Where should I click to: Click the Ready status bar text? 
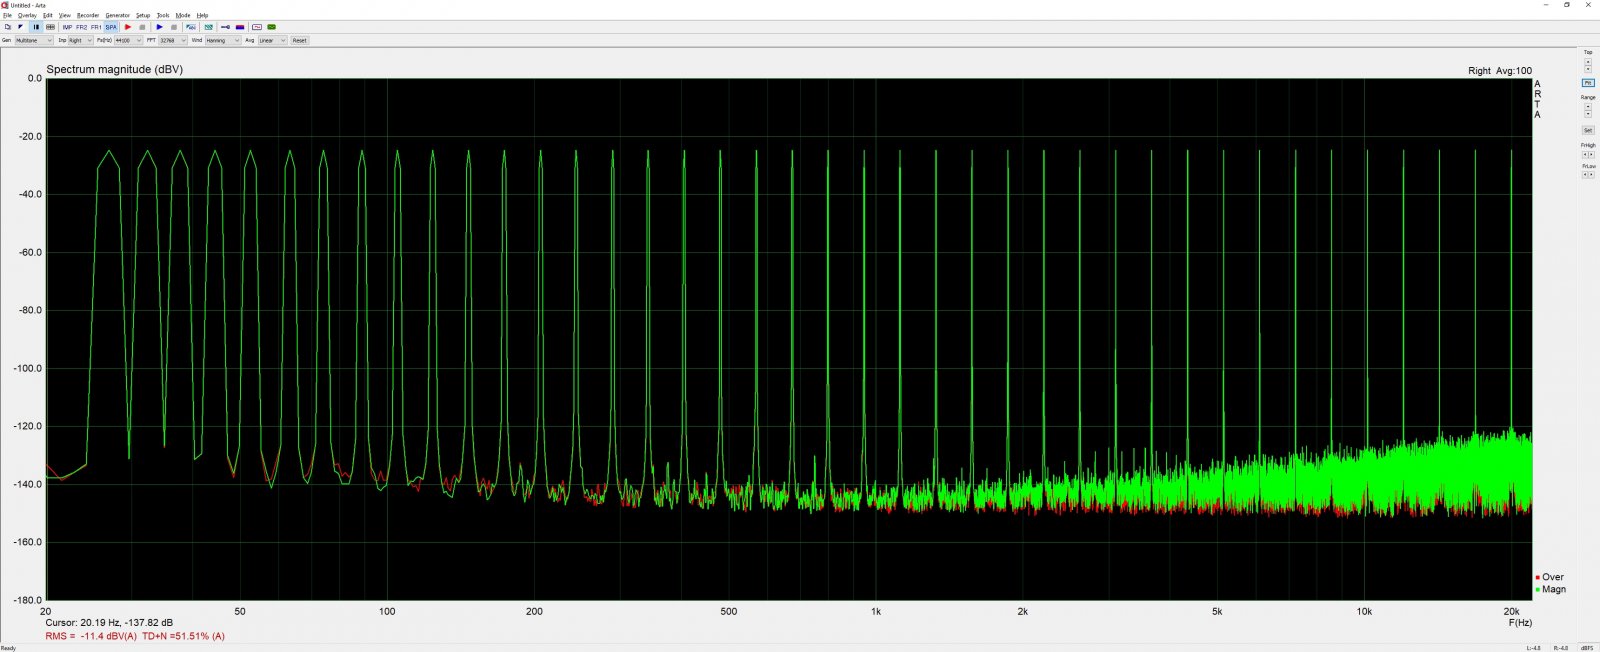8,648
